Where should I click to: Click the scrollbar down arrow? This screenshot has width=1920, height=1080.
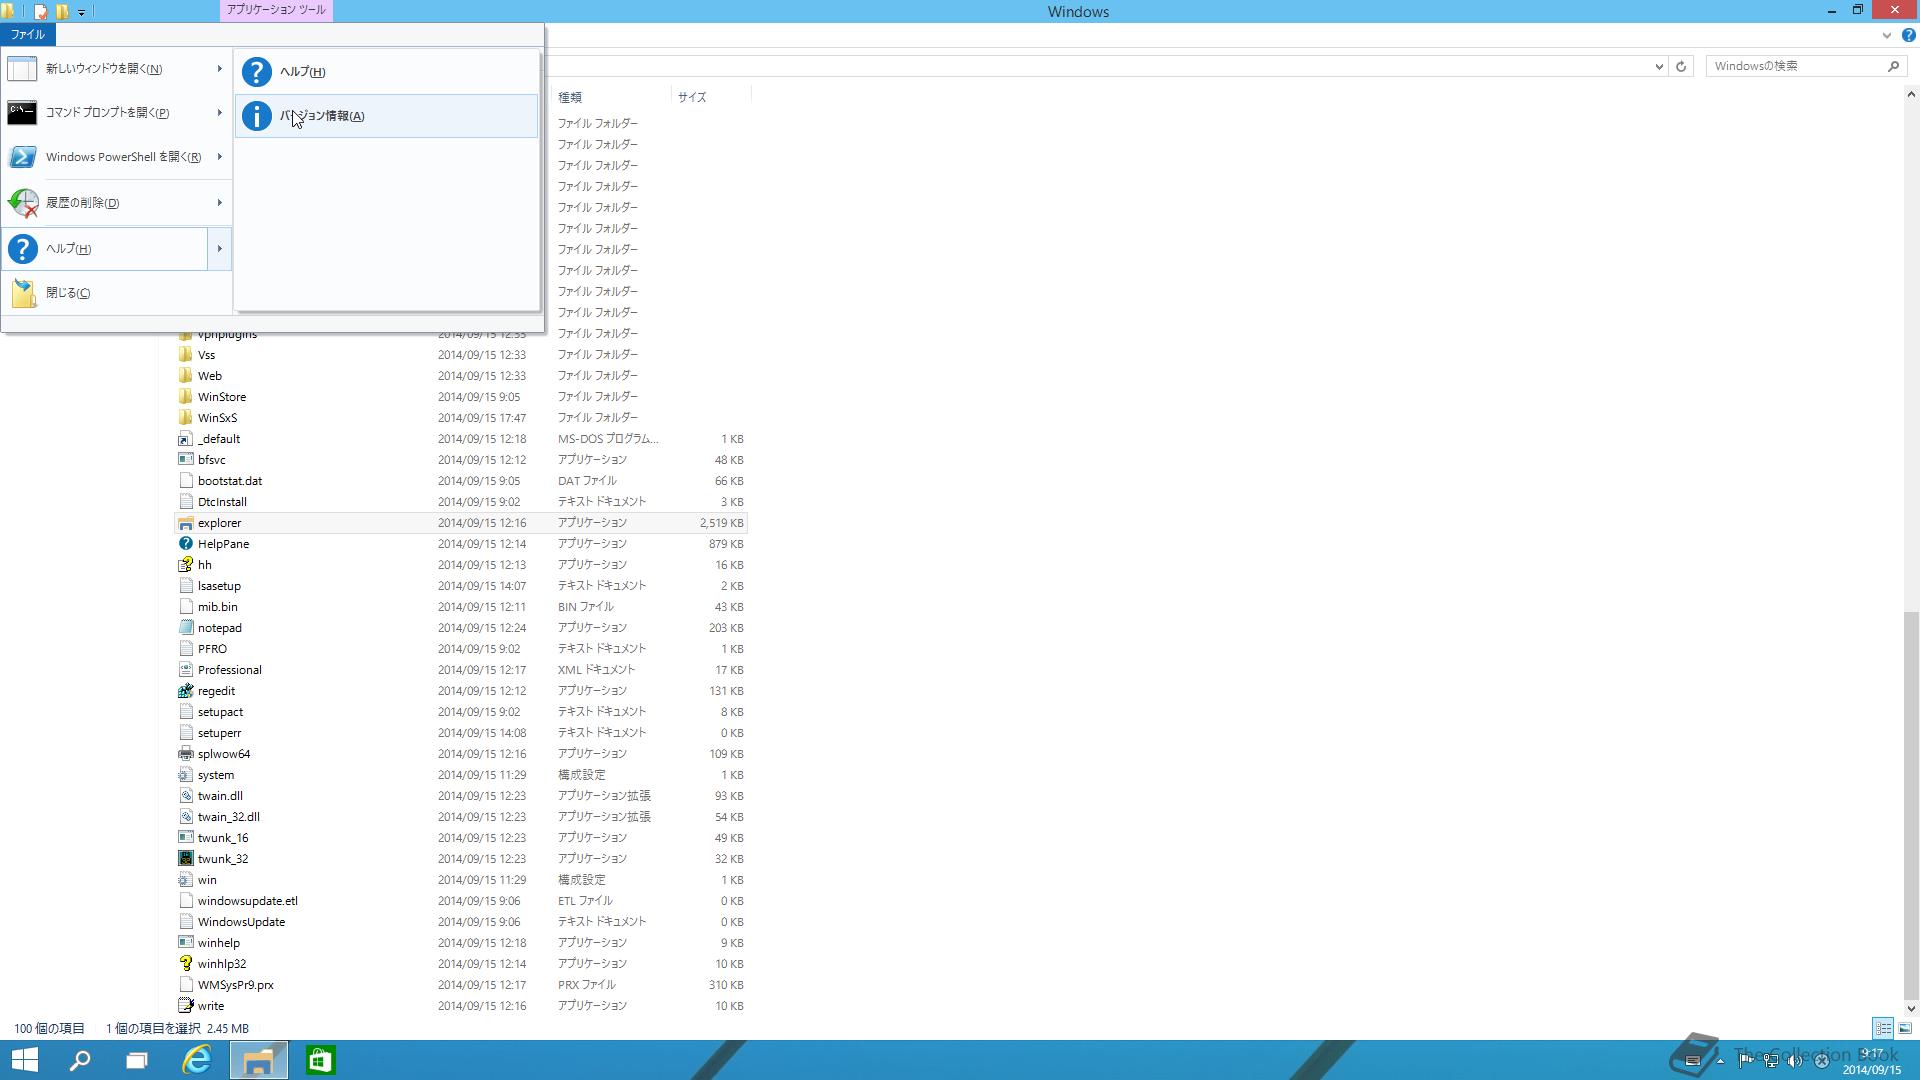point(1911,1009)
